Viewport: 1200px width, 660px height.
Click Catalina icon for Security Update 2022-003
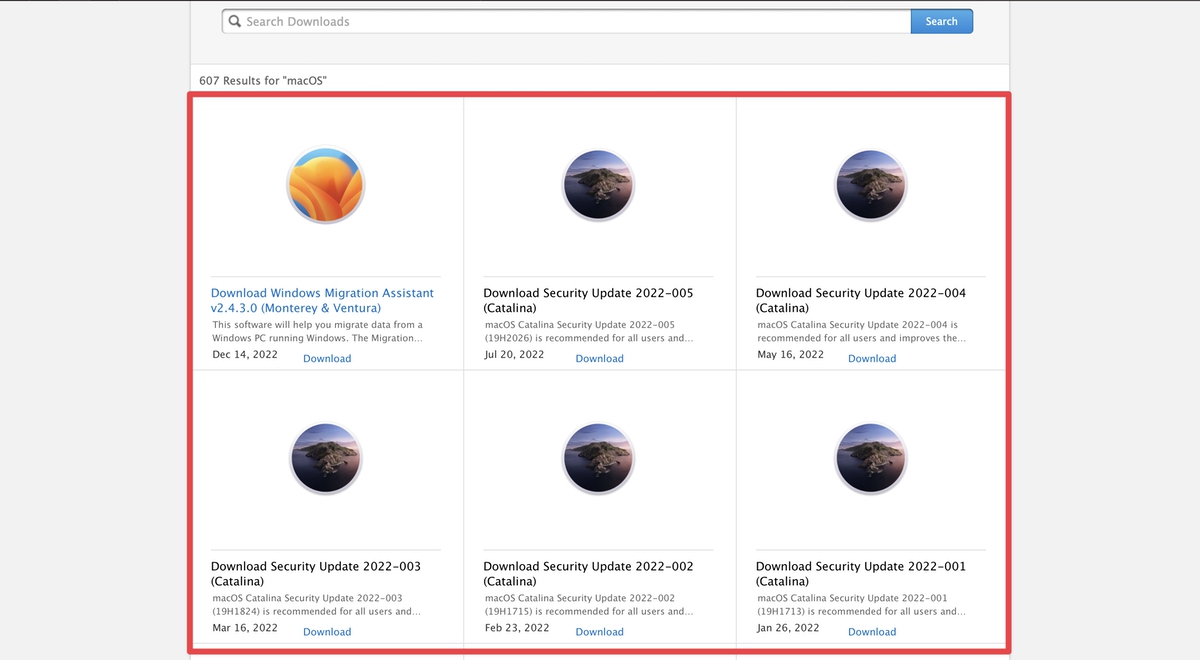tap(326, 458)
